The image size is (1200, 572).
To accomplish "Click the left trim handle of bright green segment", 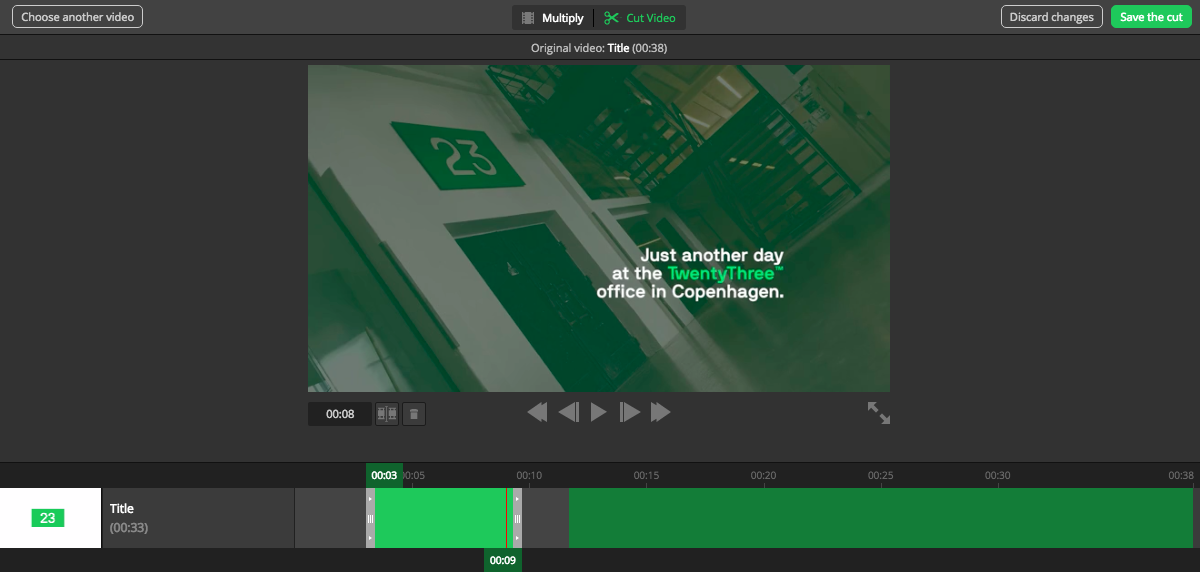I will (371, 518).
